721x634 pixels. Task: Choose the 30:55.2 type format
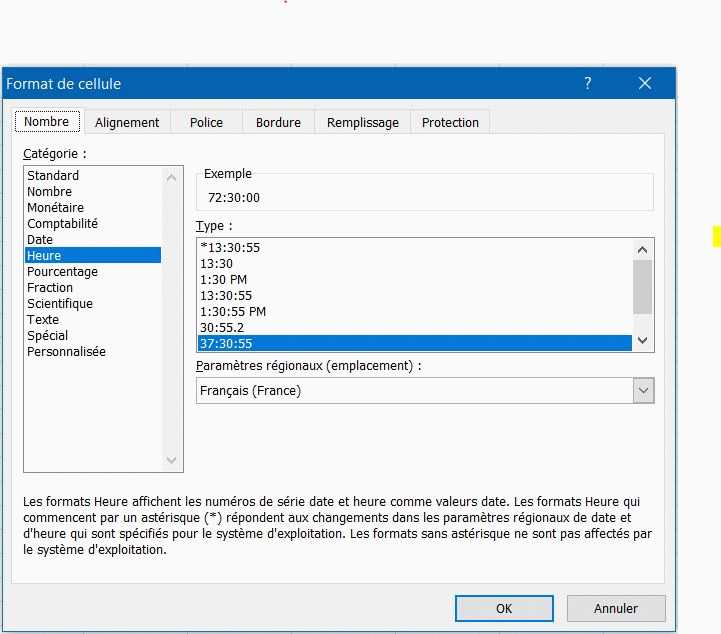222,327
